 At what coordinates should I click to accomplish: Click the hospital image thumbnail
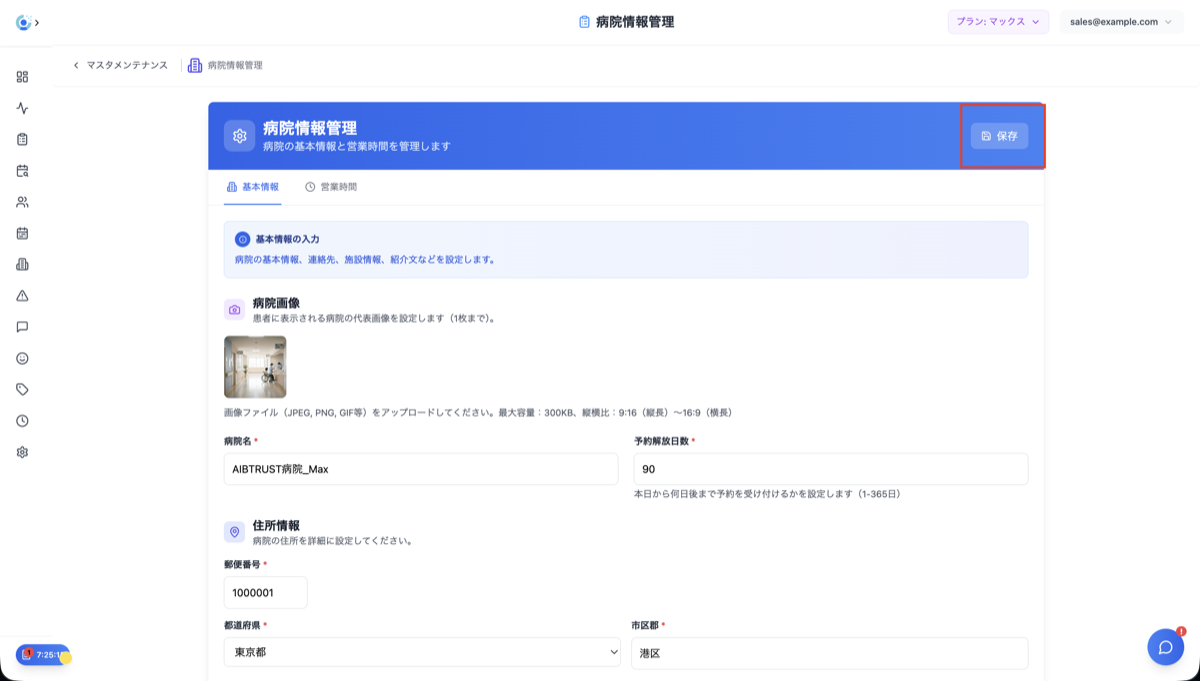(x=253, y=368)
